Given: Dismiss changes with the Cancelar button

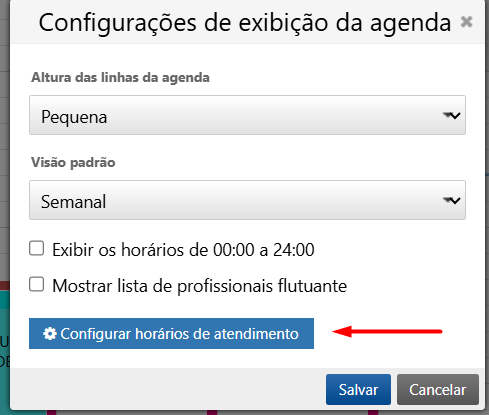Looking at the screenshot, I should pos(438,389).
